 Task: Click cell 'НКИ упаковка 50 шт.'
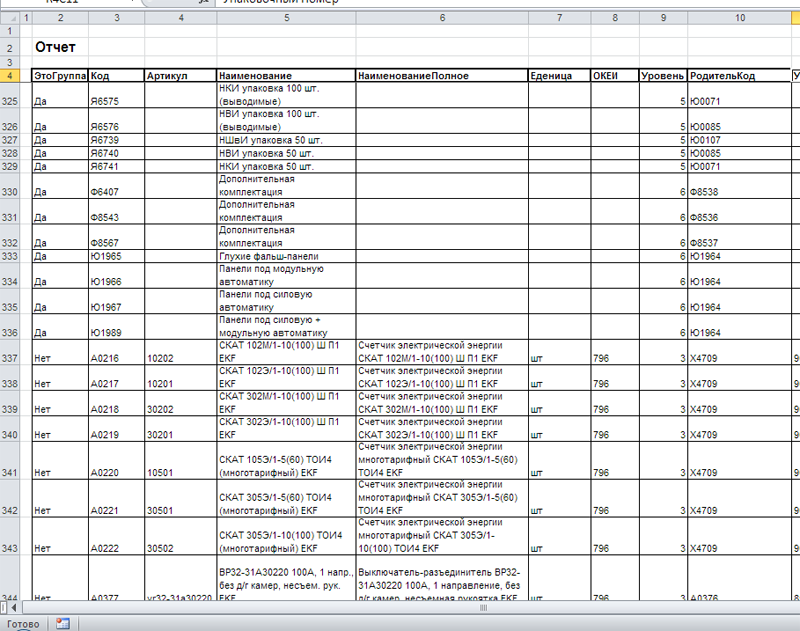coord(286,166)
